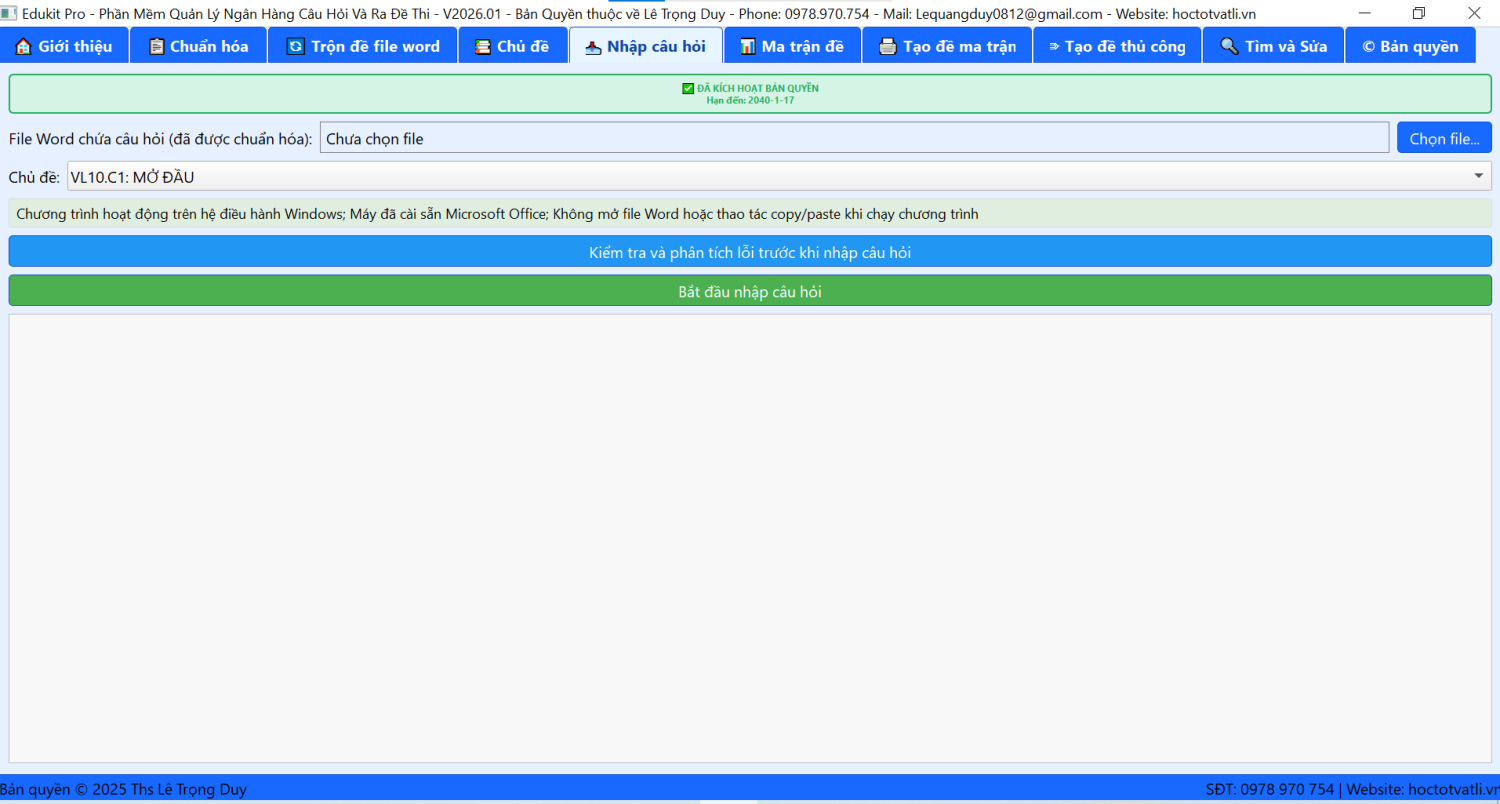This screenshot has height=804, width=1500.
Task: Click the Chọn file... button
Action: pyautogui.click(x=1443, y=138)
